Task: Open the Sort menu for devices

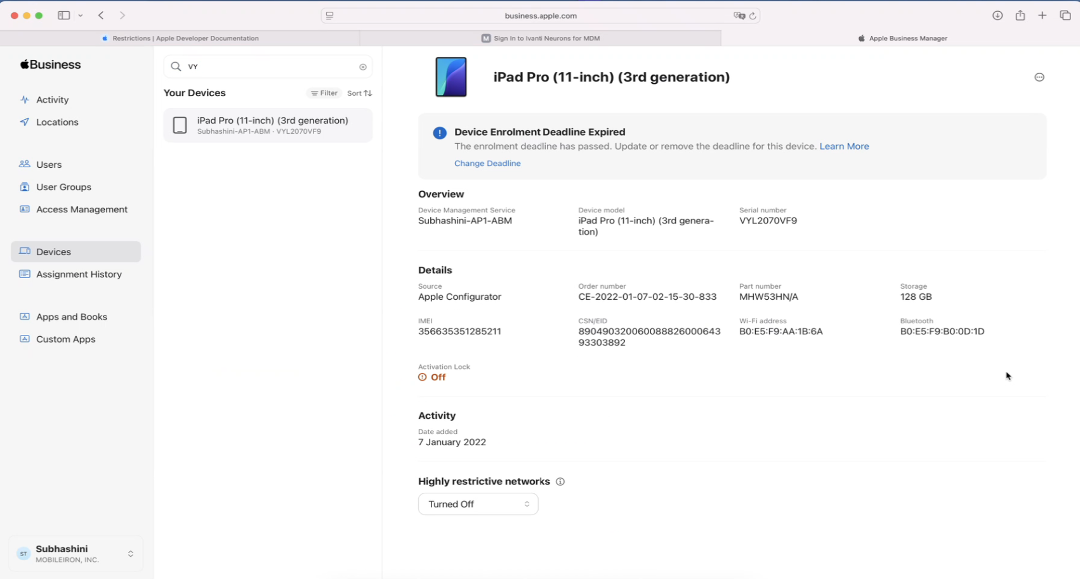Action: tap(360, 93)
